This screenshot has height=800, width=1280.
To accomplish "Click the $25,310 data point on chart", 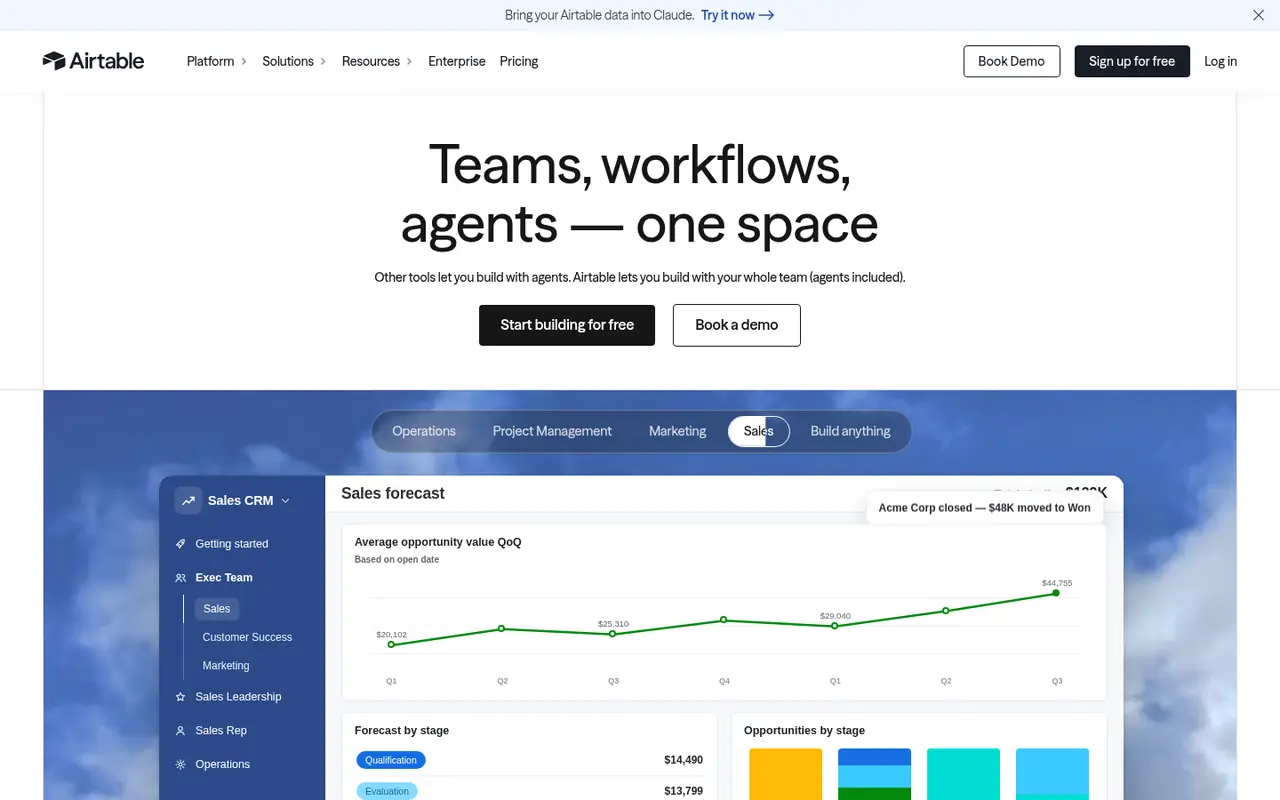I will 613,634.
